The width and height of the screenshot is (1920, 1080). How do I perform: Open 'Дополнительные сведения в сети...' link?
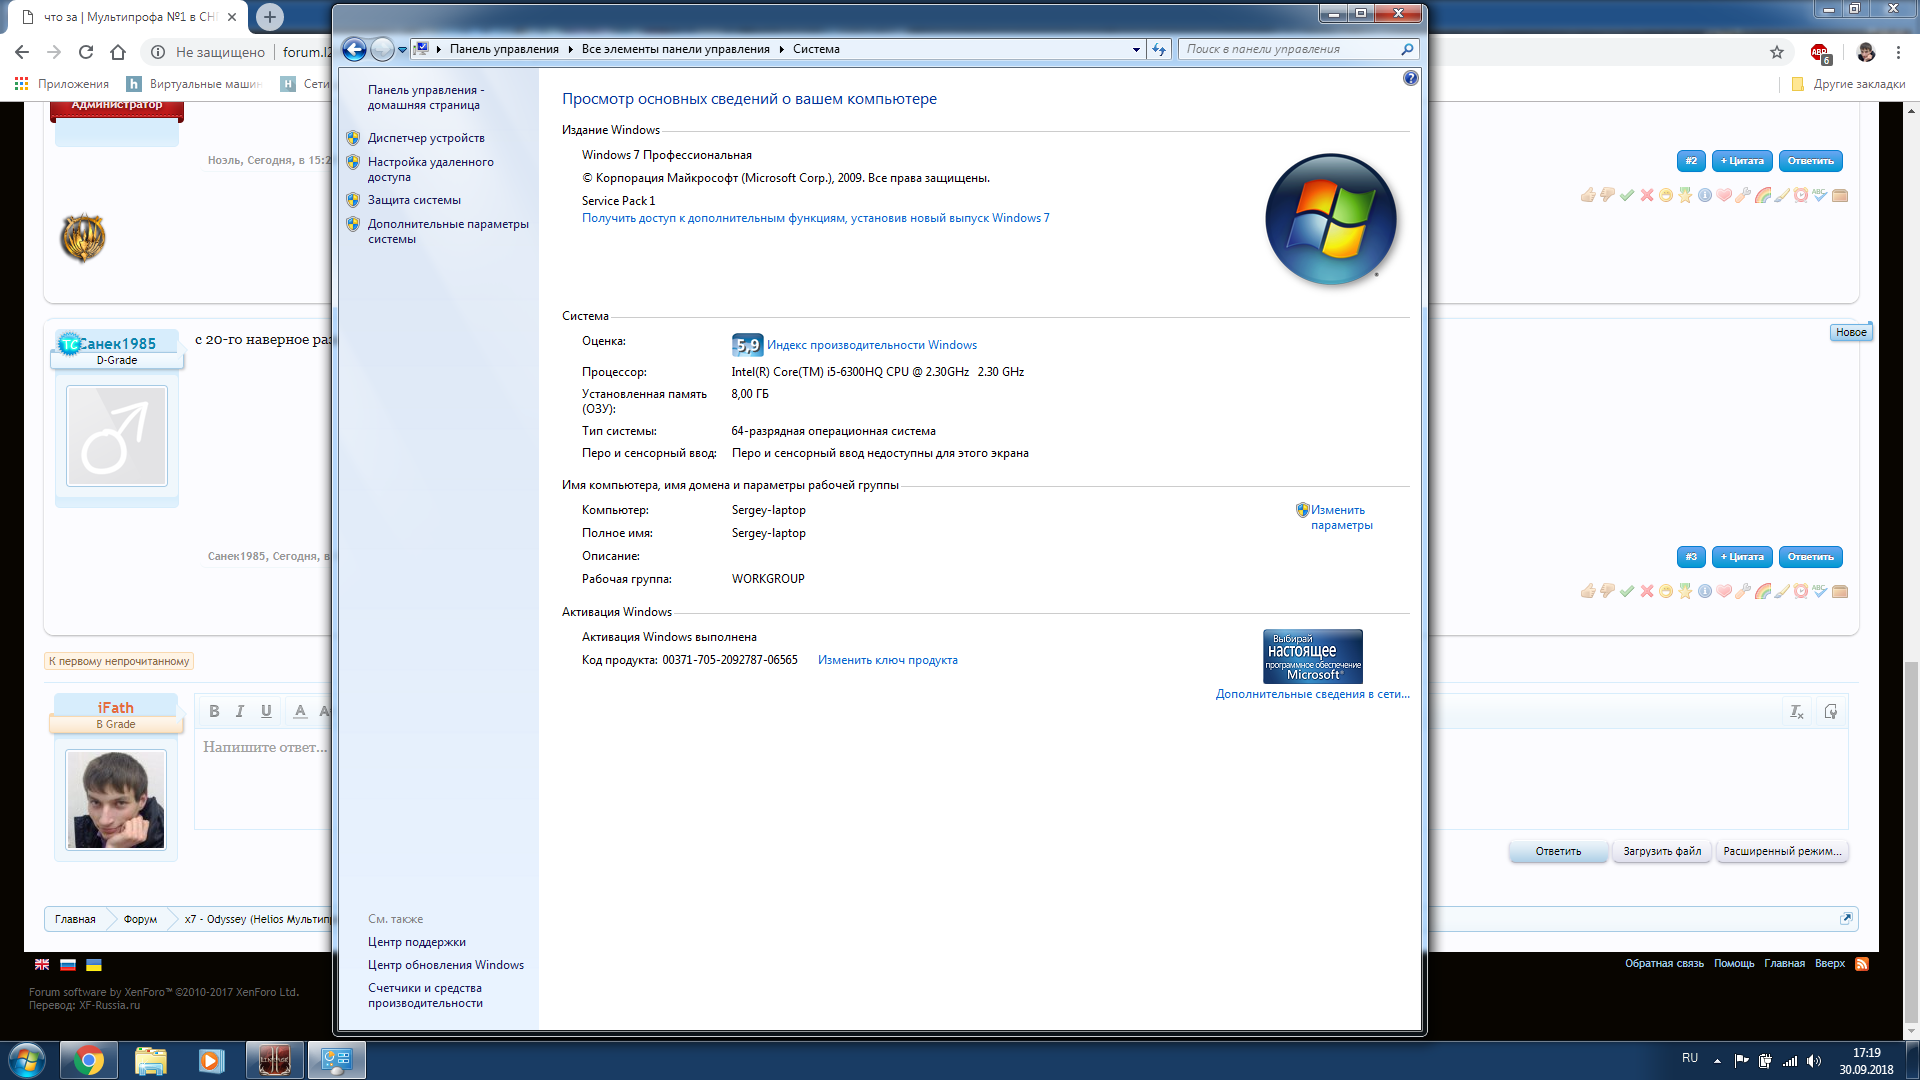tap(1312, 694)
